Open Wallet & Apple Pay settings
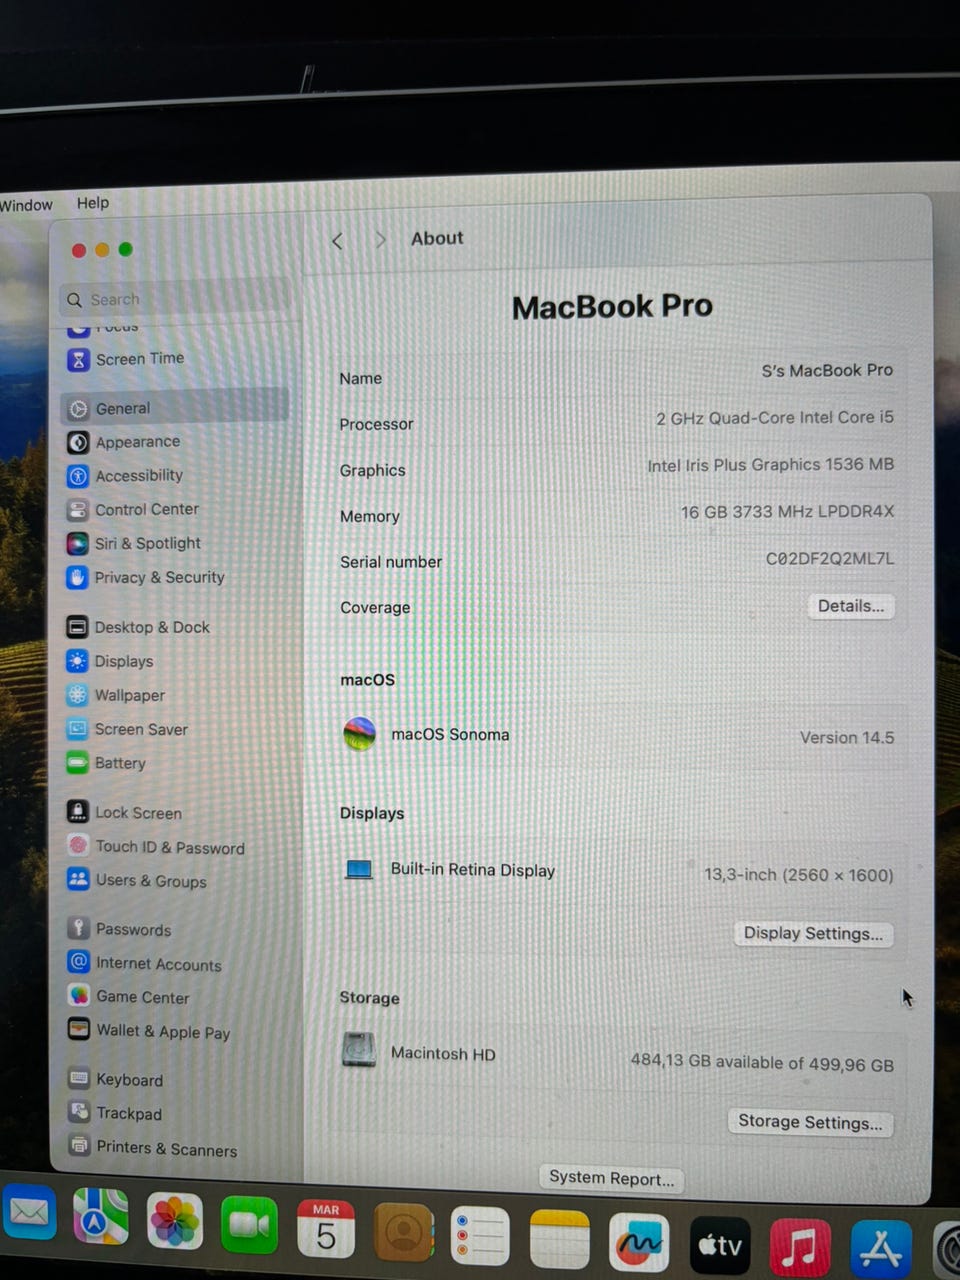 pyautogui.click(x=149, y=1031)
